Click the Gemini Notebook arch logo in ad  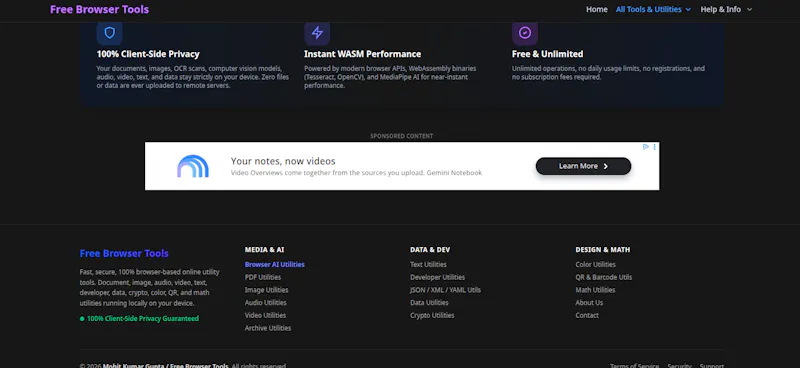tap(193, 166)
